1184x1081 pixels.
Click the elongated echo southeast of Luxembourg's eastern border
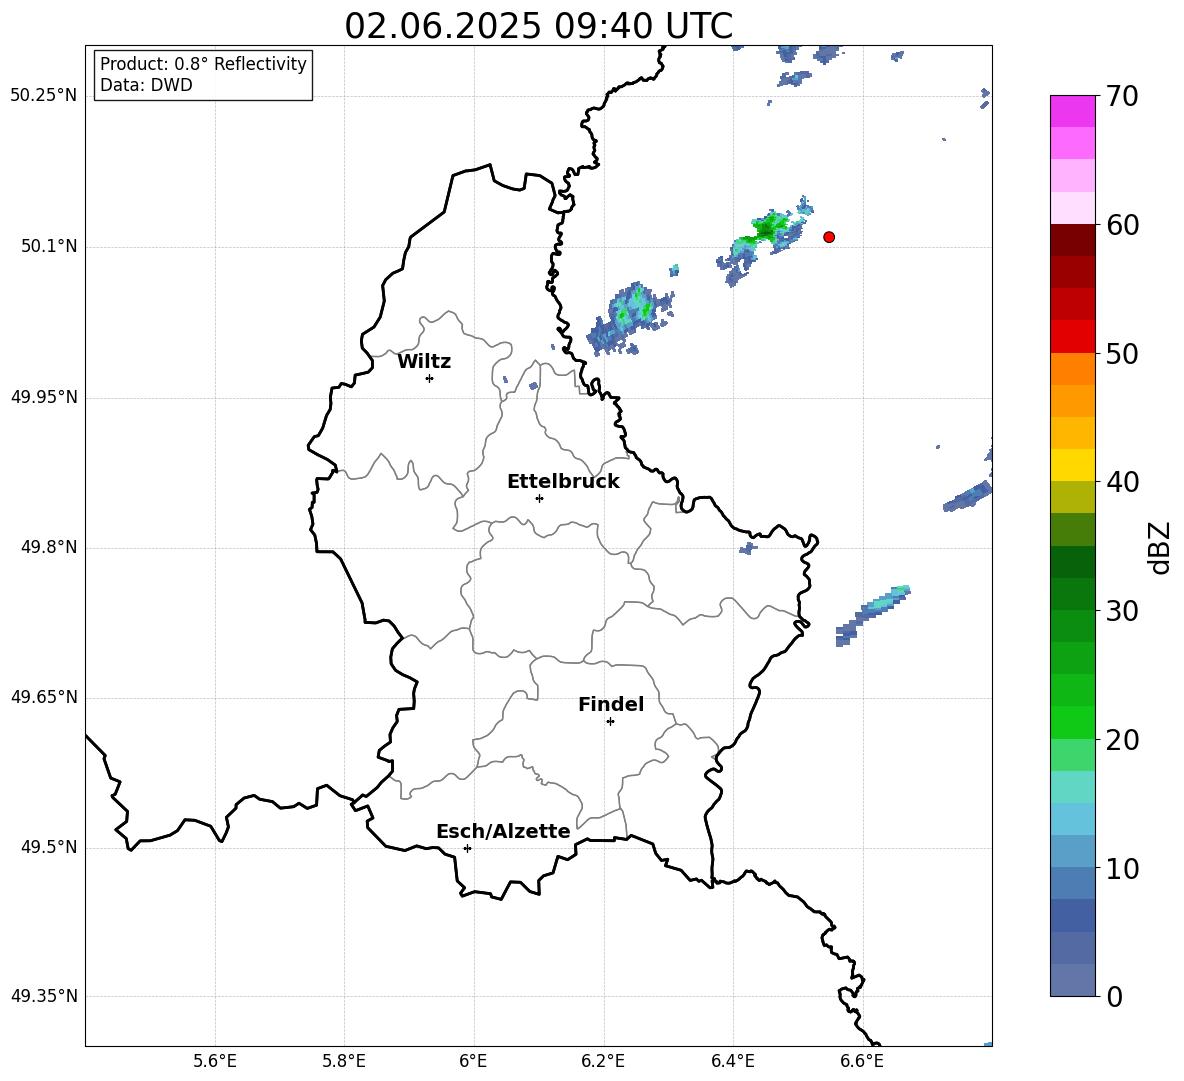(873, 614)
